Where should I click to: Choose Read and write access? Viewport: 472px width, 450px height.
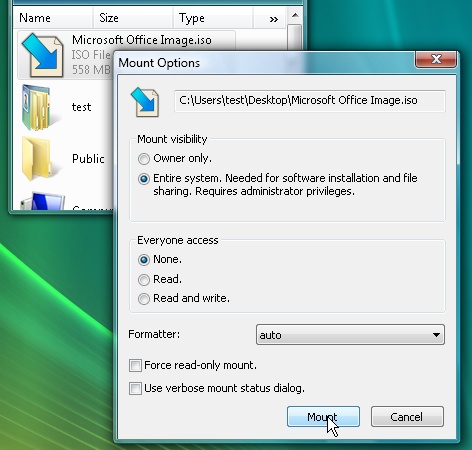[x=144, y=299]
